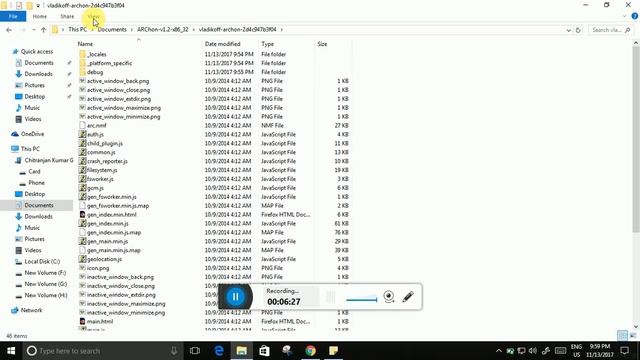Open Chitranjan Kumar G device

coord(49,160)
